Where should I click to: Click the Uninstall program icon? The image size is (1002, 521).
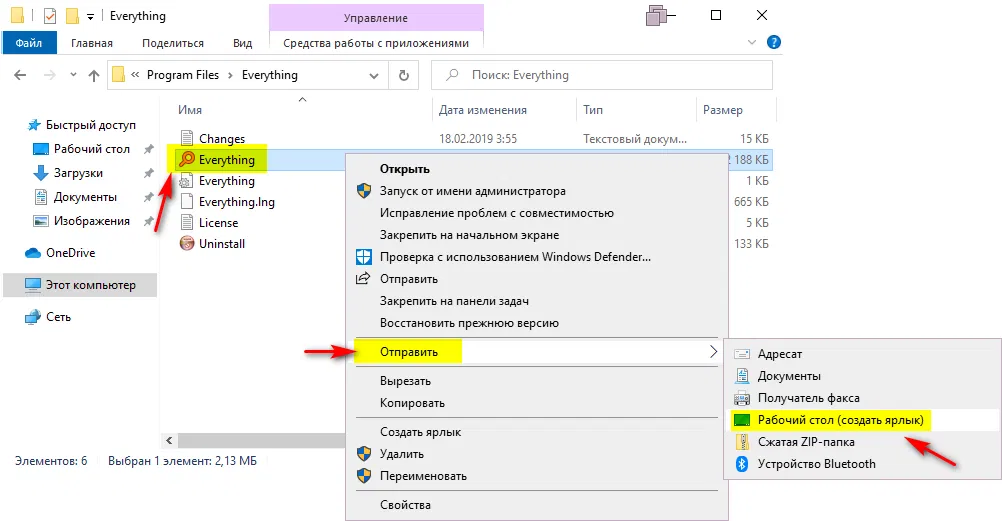click(187, 244)
